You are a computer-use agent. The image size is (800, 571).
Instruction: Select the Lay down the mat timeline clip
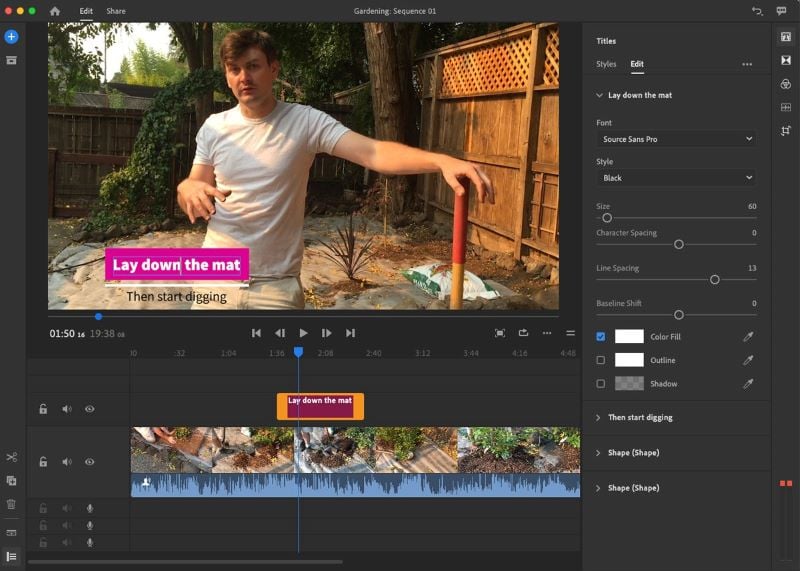pos(320,407)
